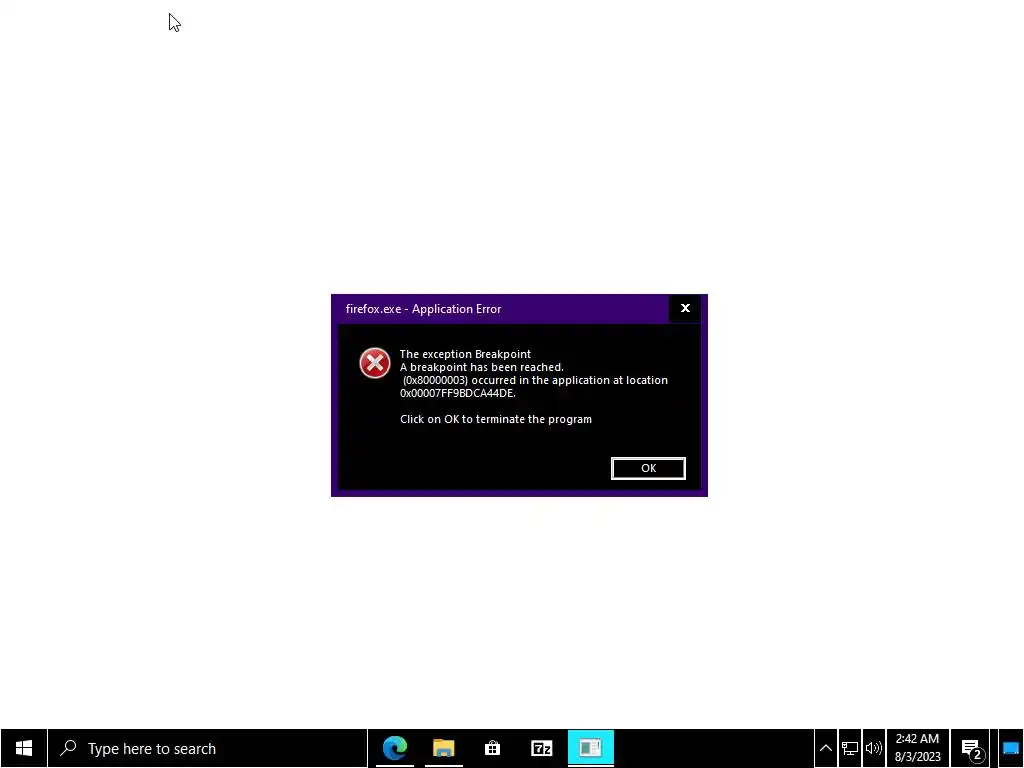This screenshot has height=768, width=1024.
Task: Open the Action Center notifications icon
Action: pos(972,748)
